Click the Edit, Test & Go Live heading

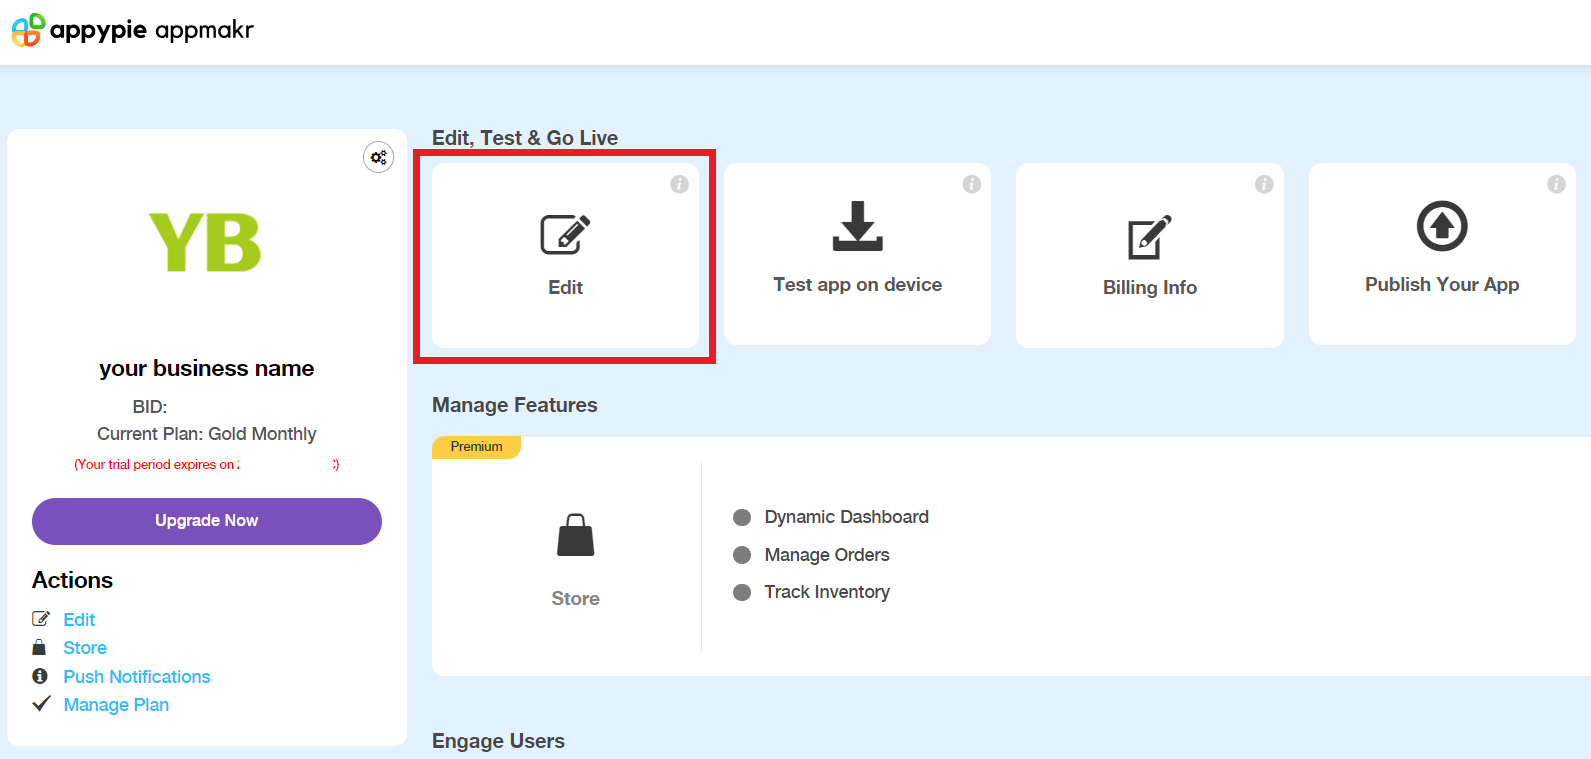point(525,138)
